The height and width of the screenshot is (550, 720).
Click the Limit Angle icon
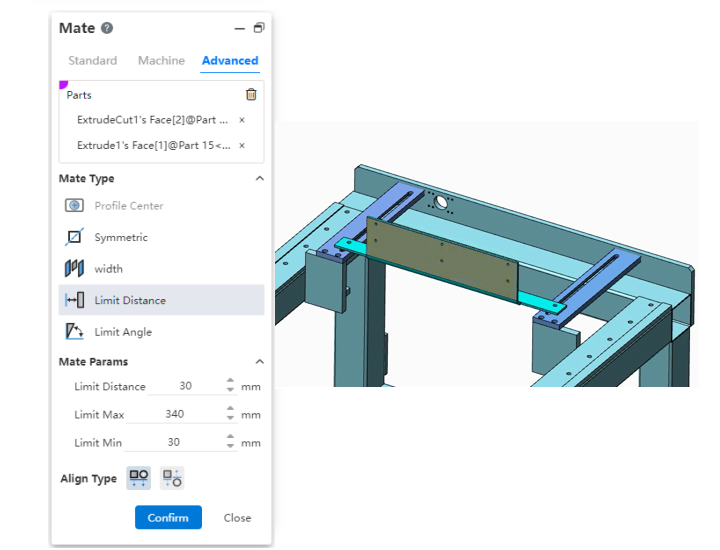click(74, 331)
